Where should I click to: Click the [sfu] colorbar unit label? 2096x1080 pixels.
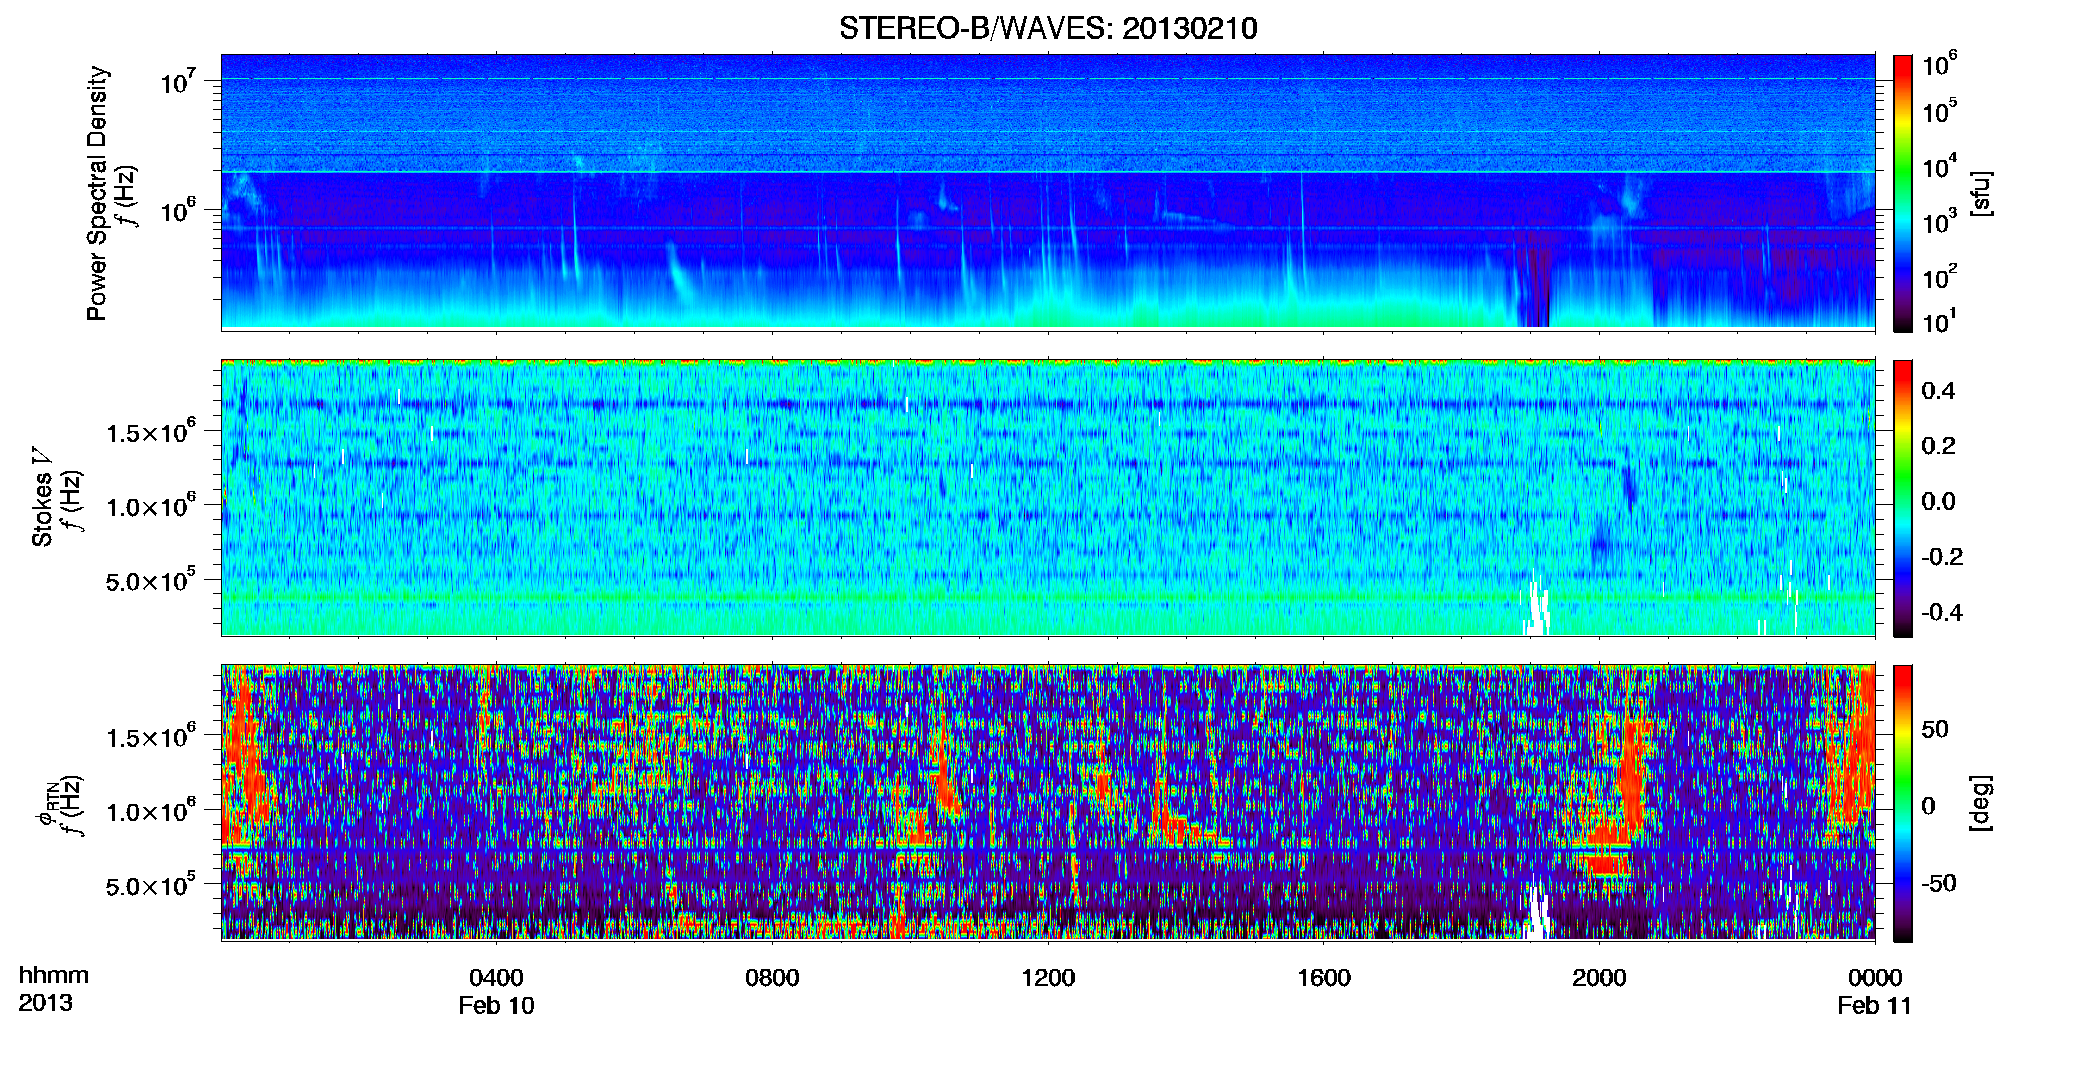tap(1979, 193)
